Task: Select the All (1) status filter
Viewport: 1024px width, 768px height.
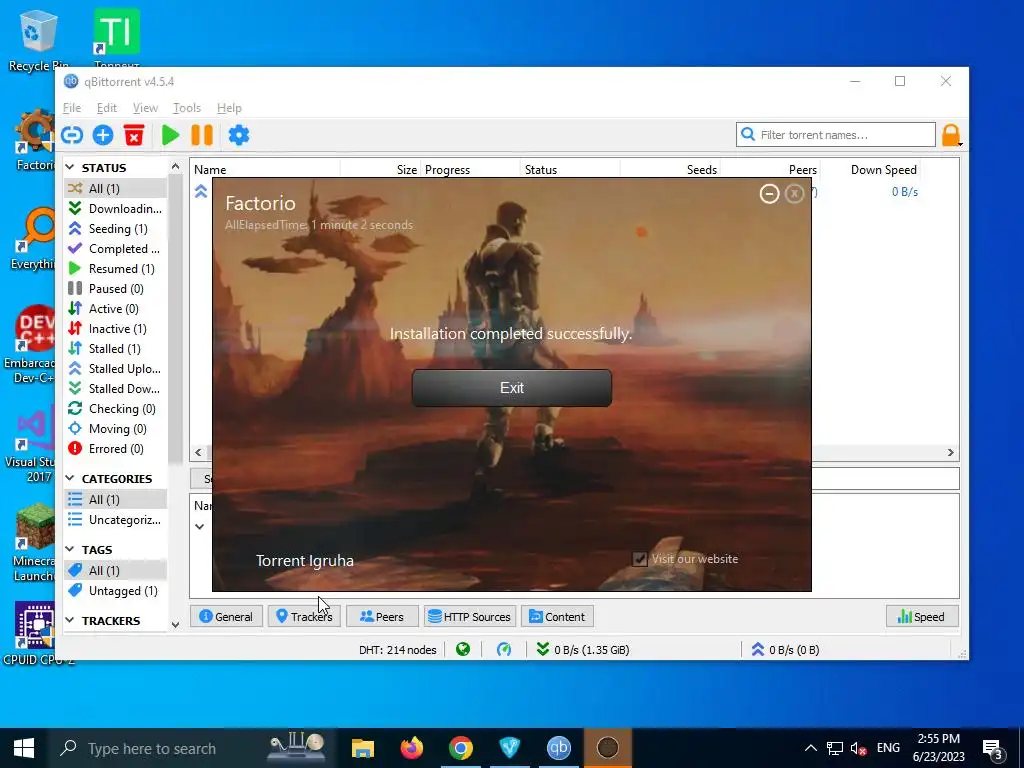Action: tap(116, 188)
